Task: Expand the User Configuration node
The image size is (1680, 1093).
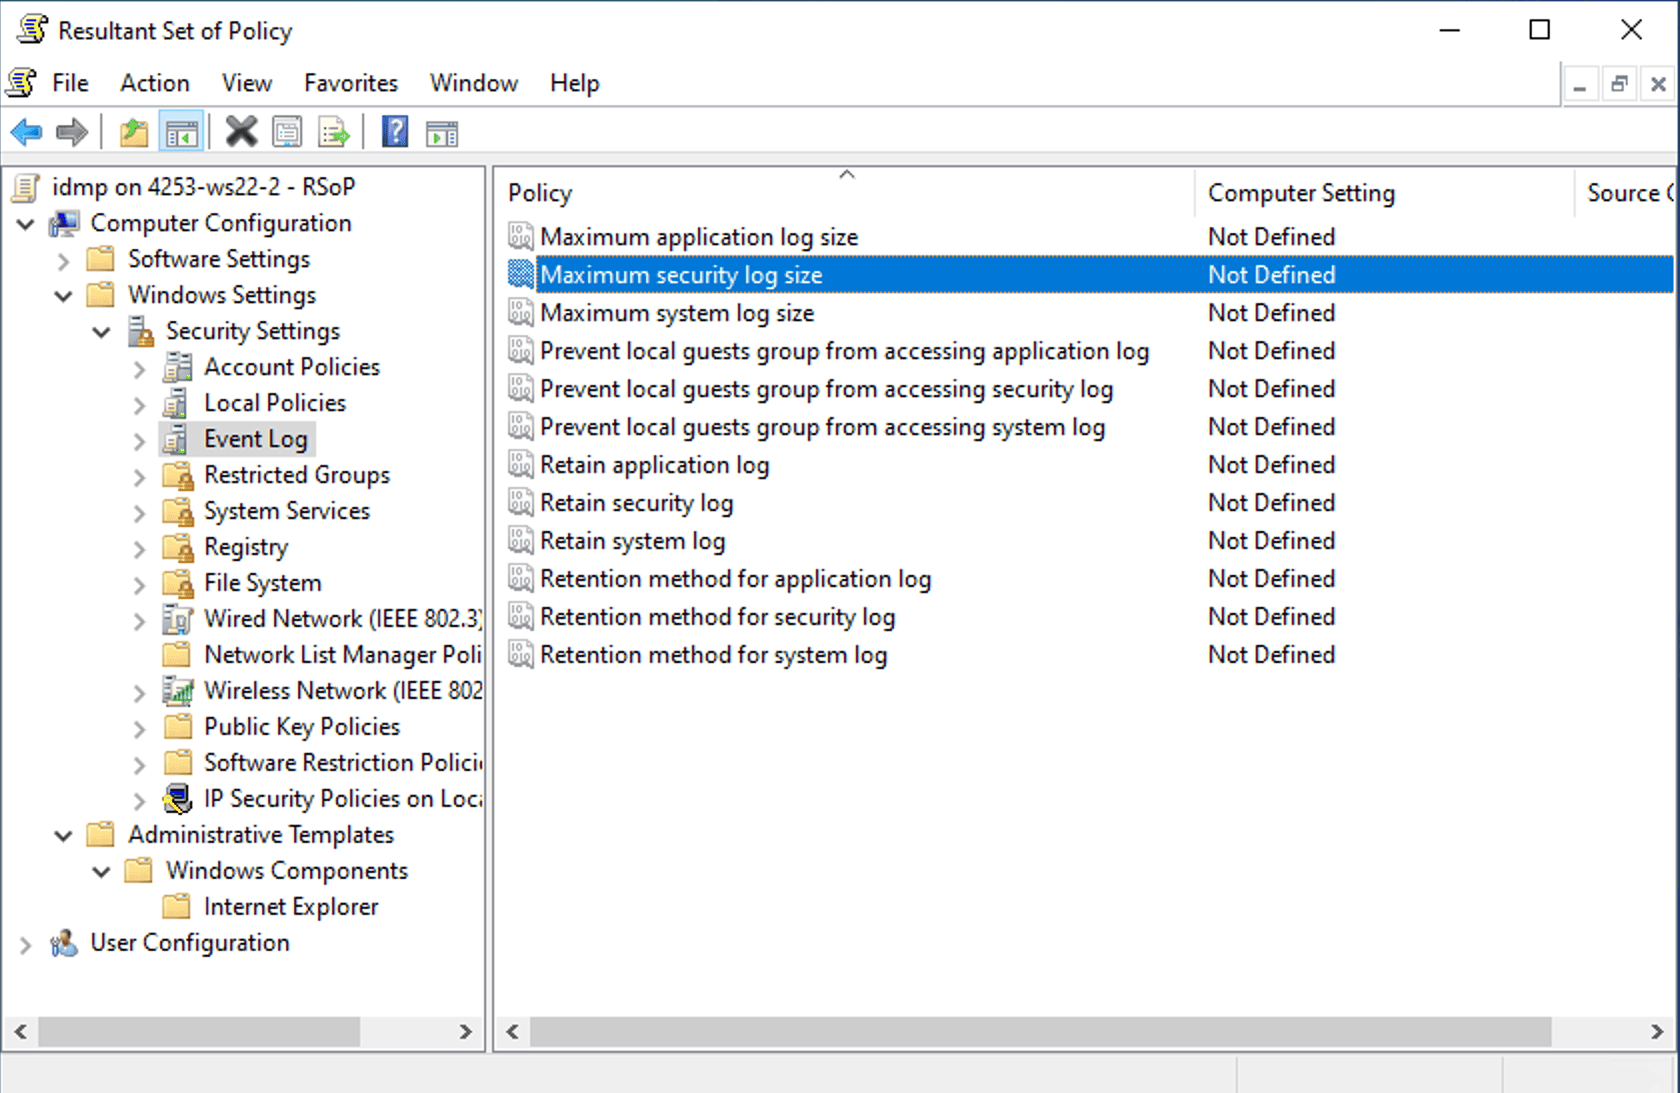Action: pos(25,943)
